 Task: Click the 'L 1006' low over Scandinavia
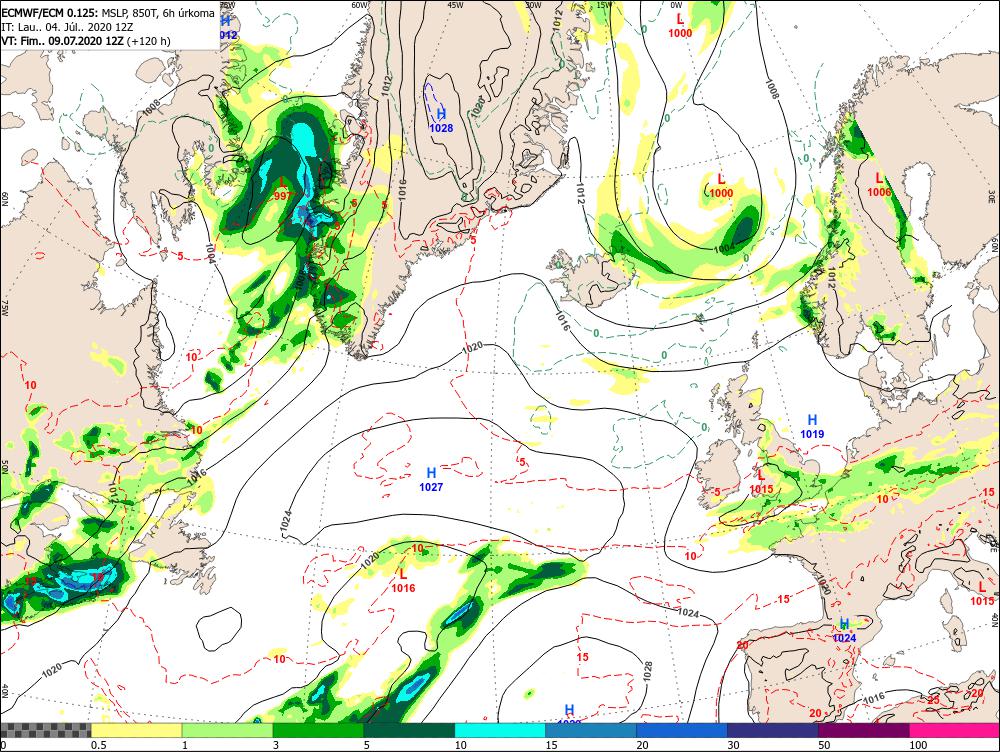pos(879,185)
